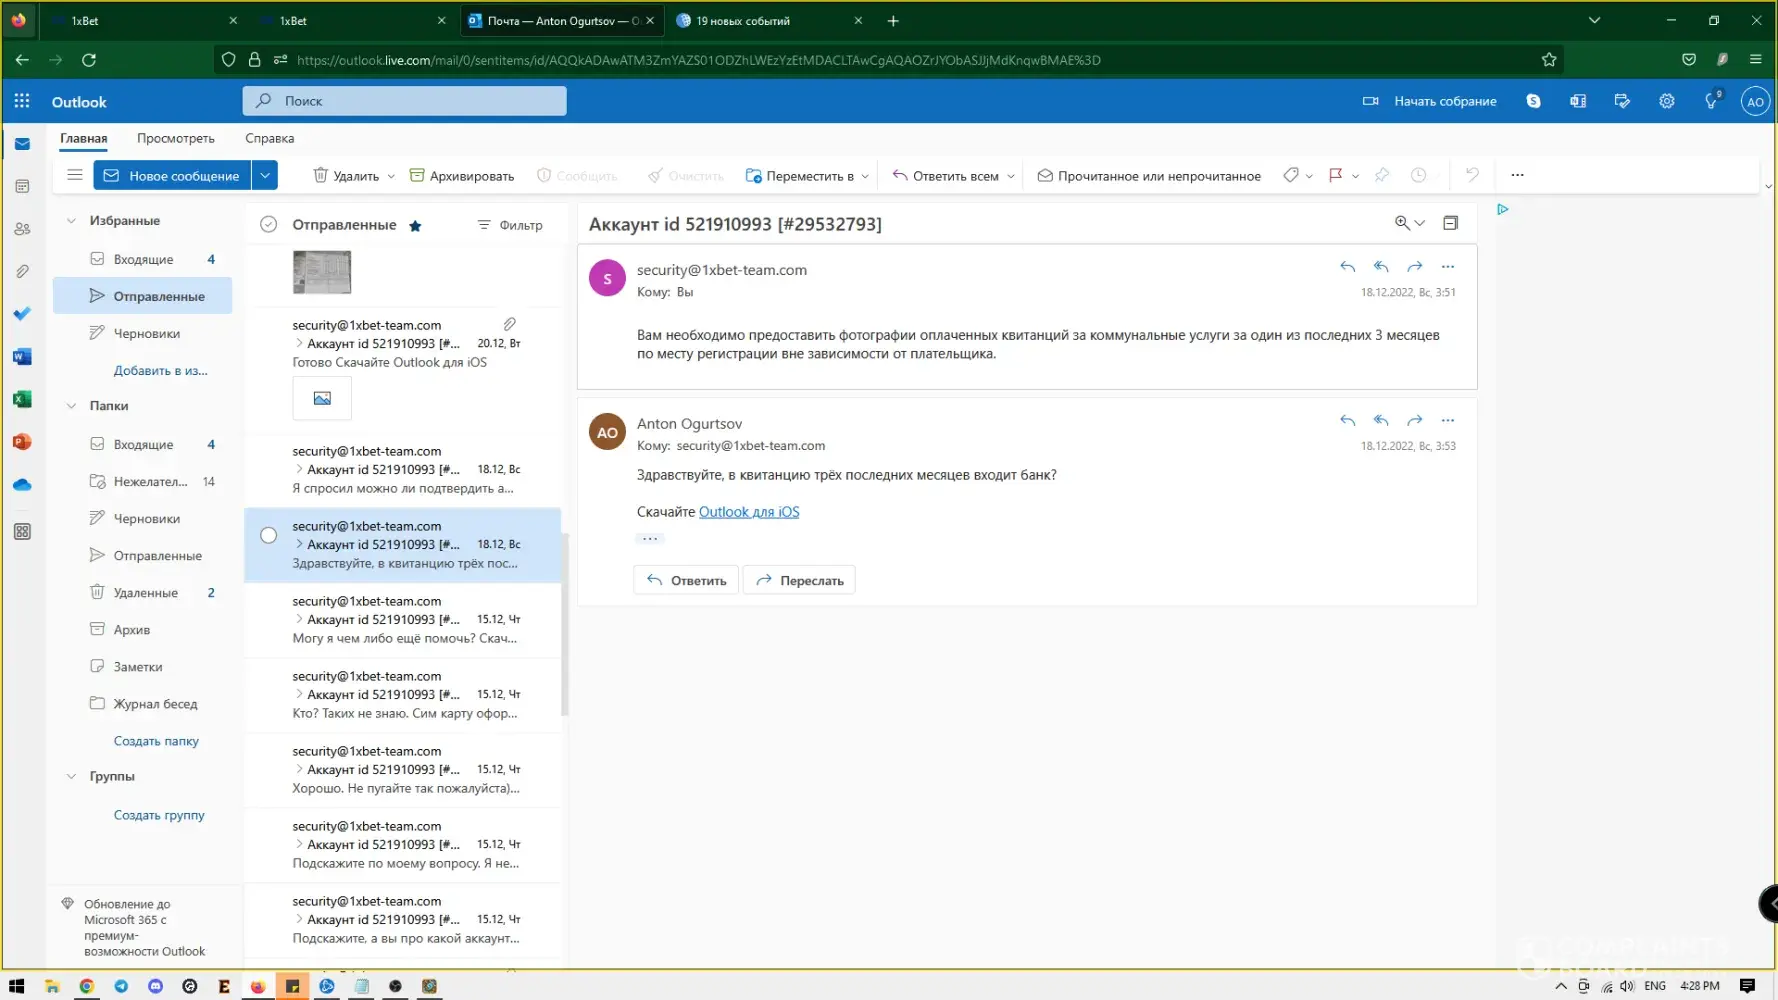This screenshot has height=1000, width=1778.
Task: Toggle select-all circle beside Отправленные header
Action: coord(268,225)
